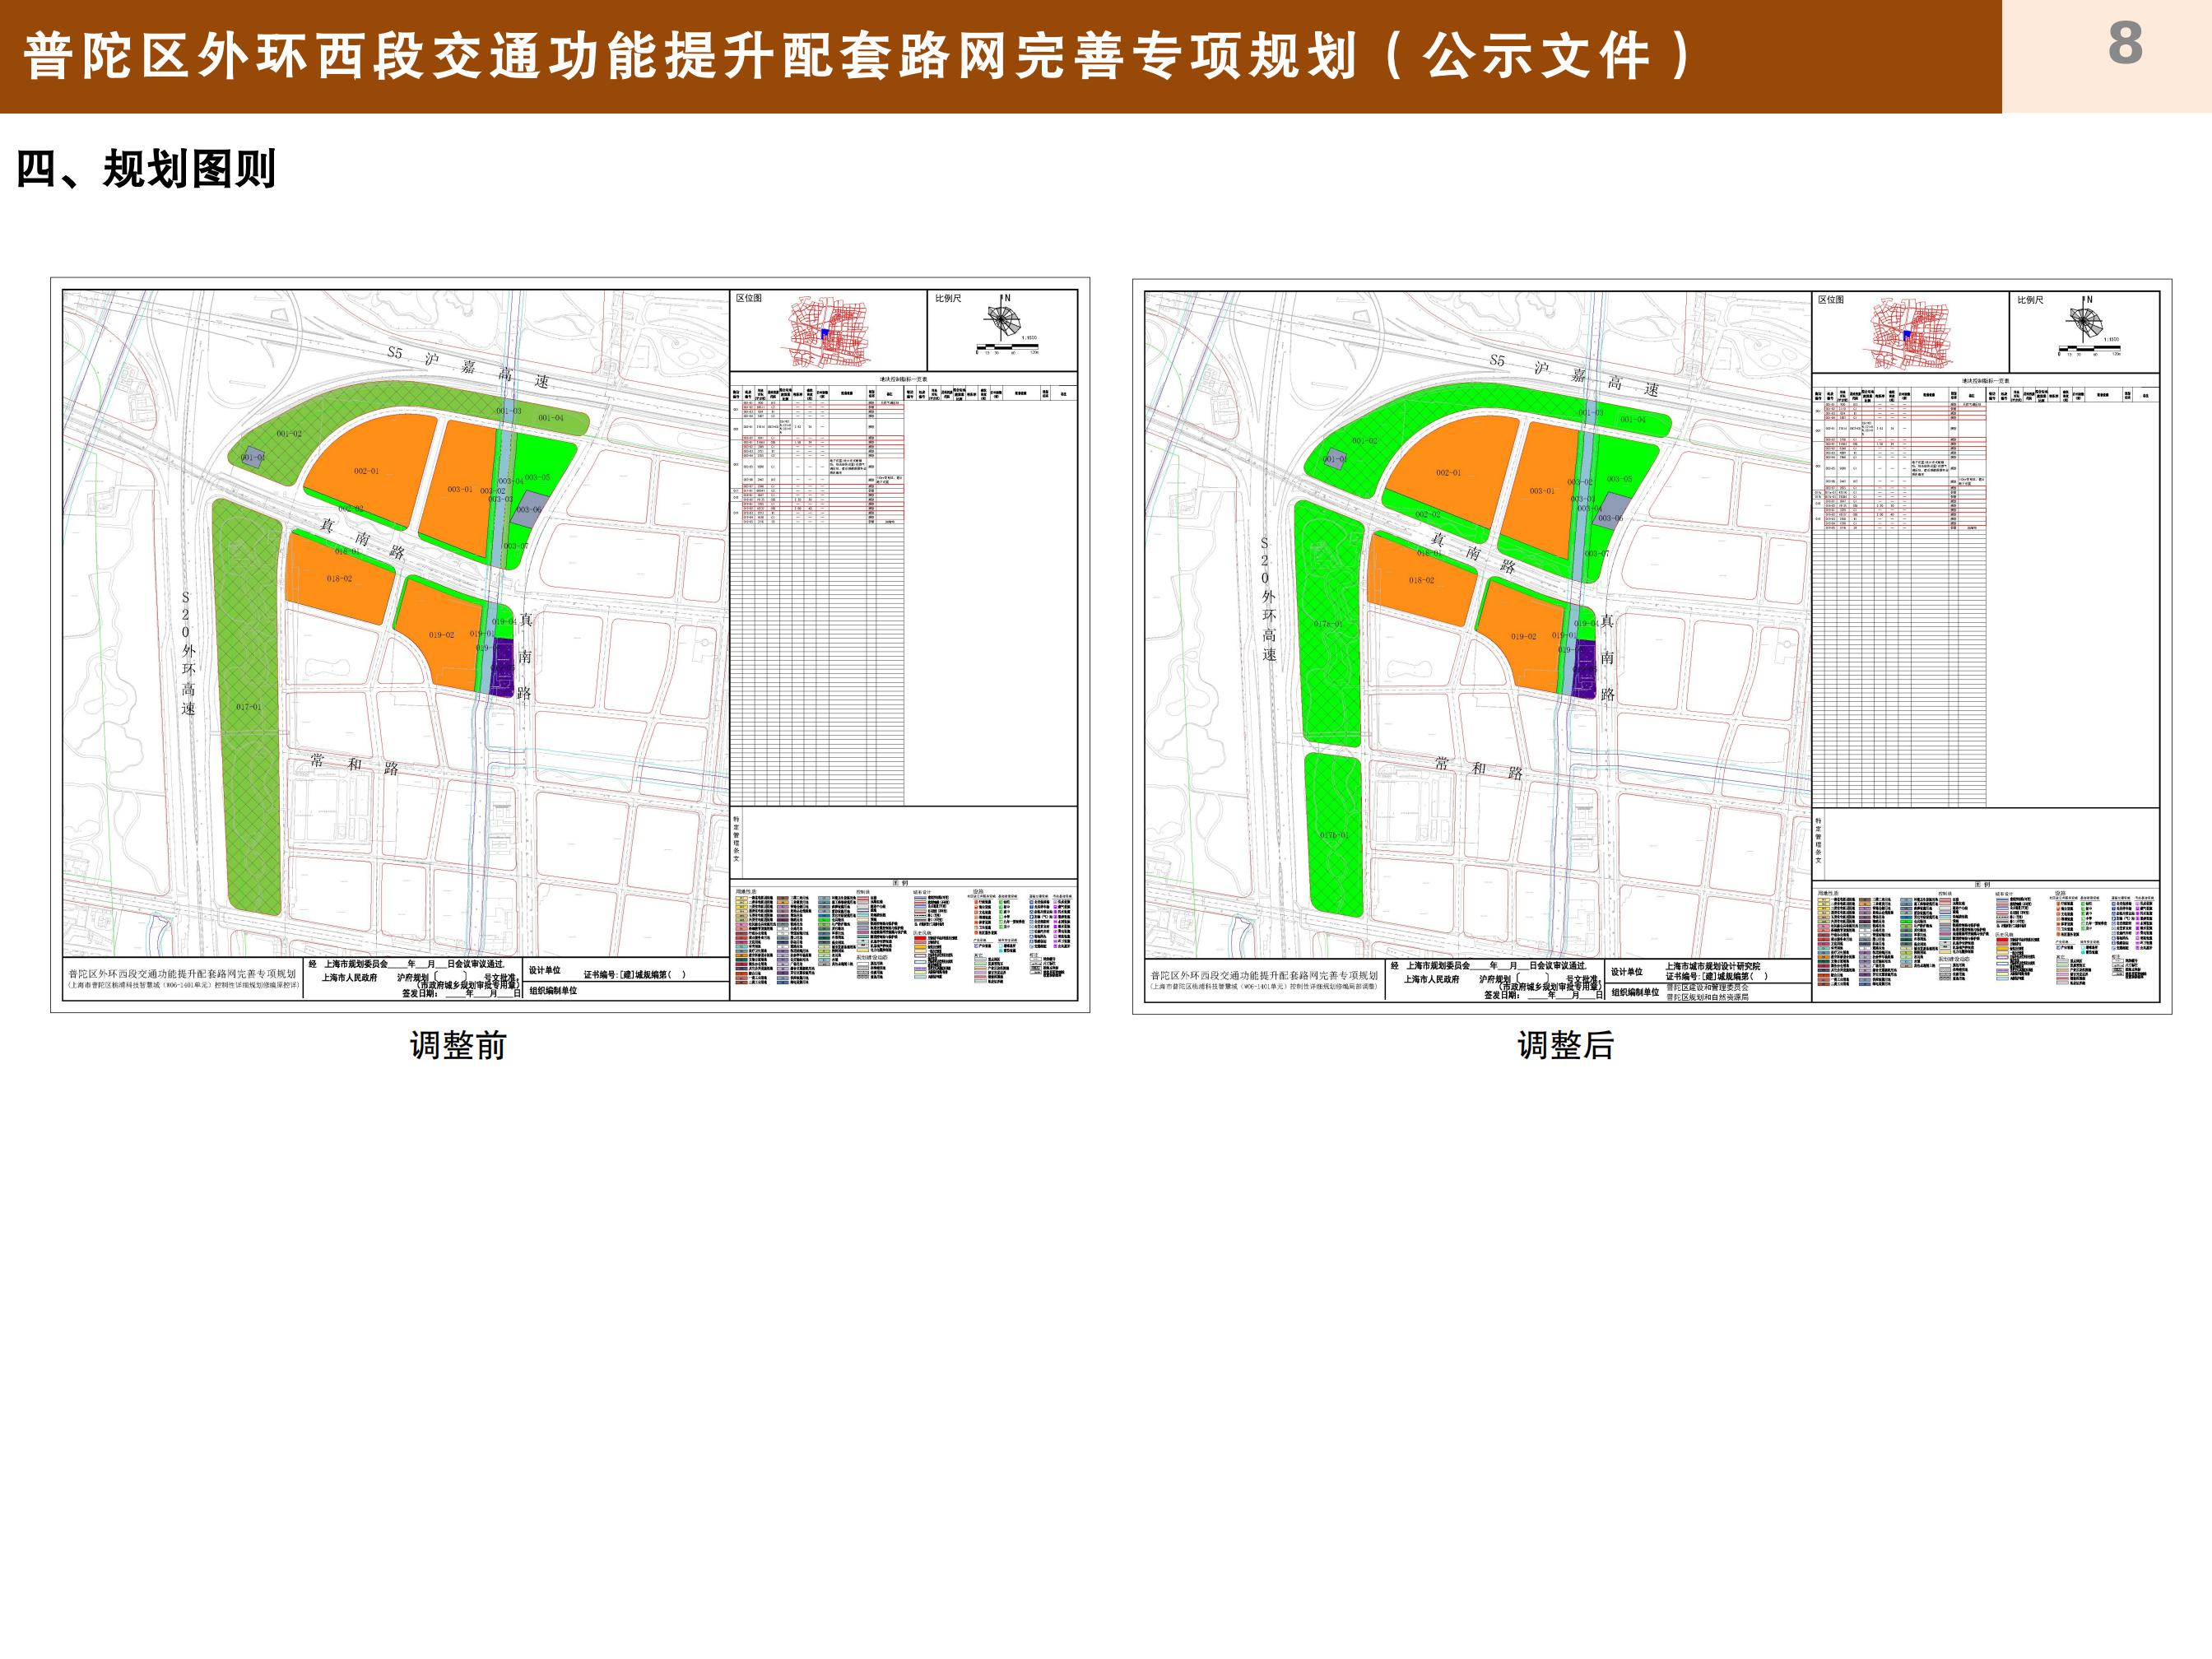Click the small gray 001-01 square in 调整前 map
The height and width of the screenshot is (1659, 2212).
pyautogui.click(x=254, y=457)
